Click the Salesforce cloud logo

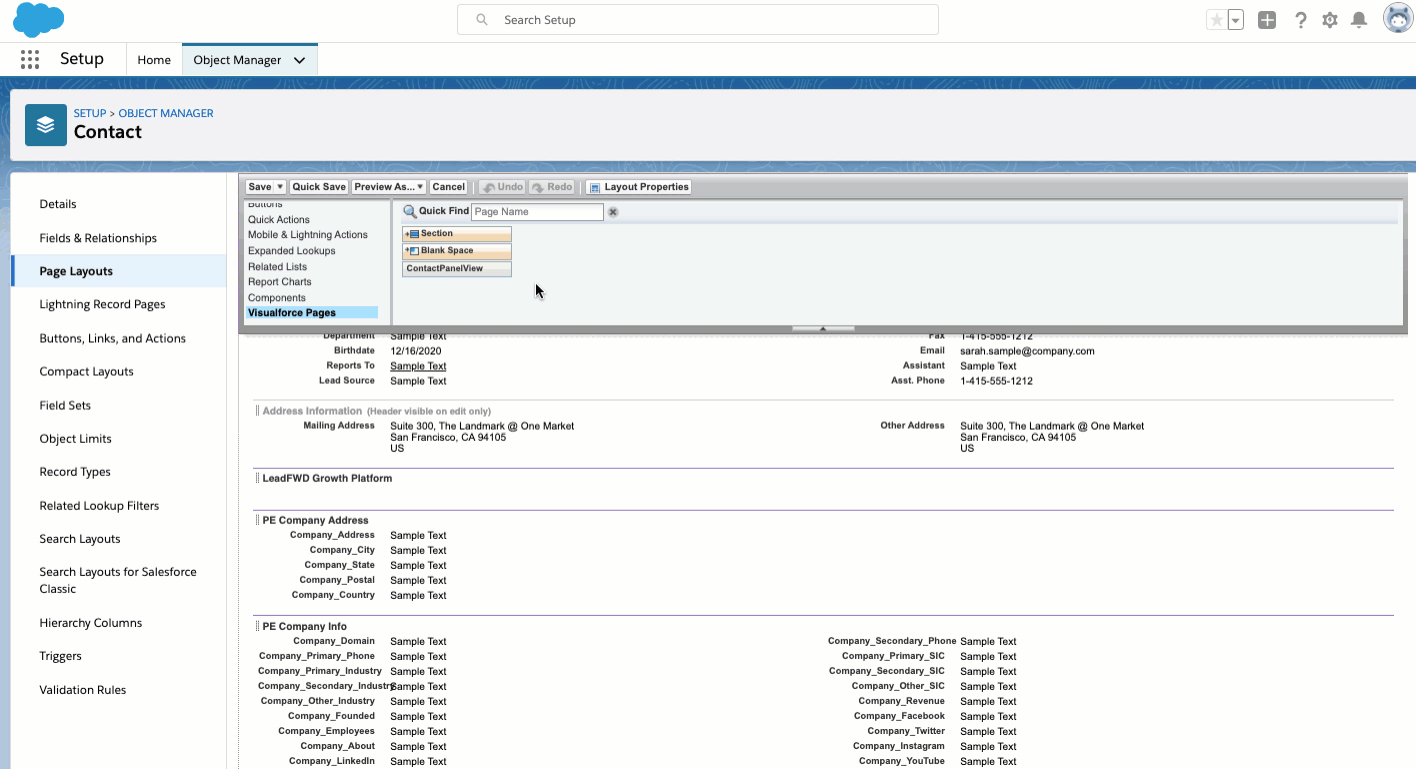39,19
